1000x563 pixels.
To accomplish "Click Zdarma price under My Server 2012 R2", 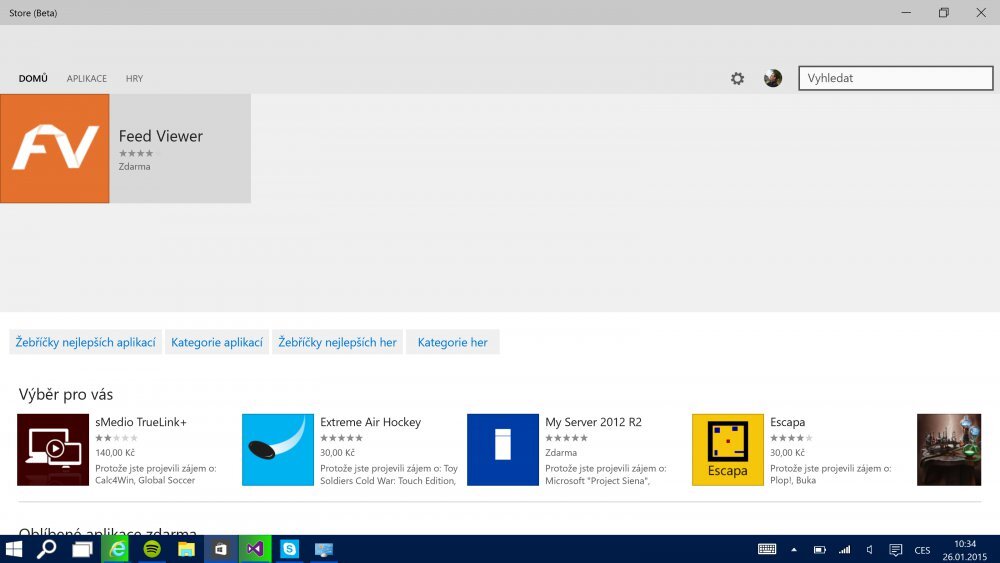I will coord(561,453).
